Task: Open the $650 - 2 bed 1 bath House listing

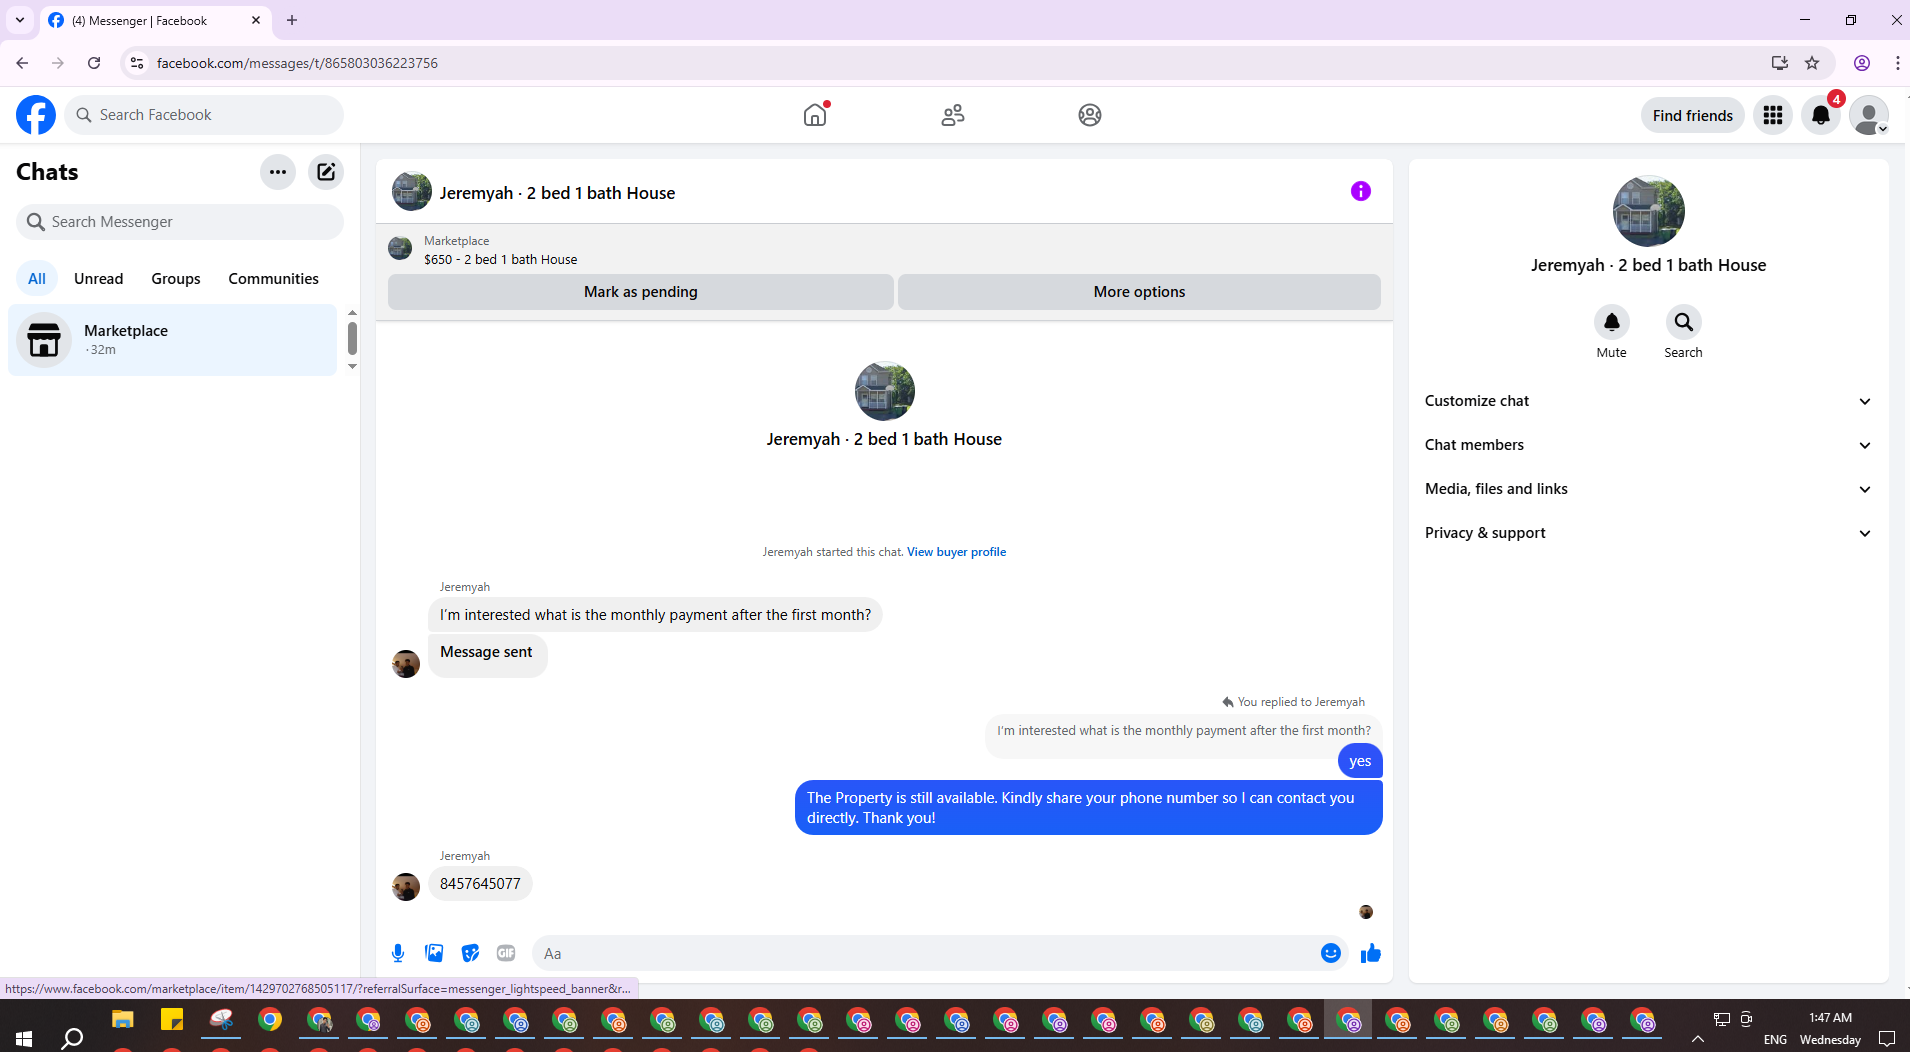Action: (x=500, y=259)
